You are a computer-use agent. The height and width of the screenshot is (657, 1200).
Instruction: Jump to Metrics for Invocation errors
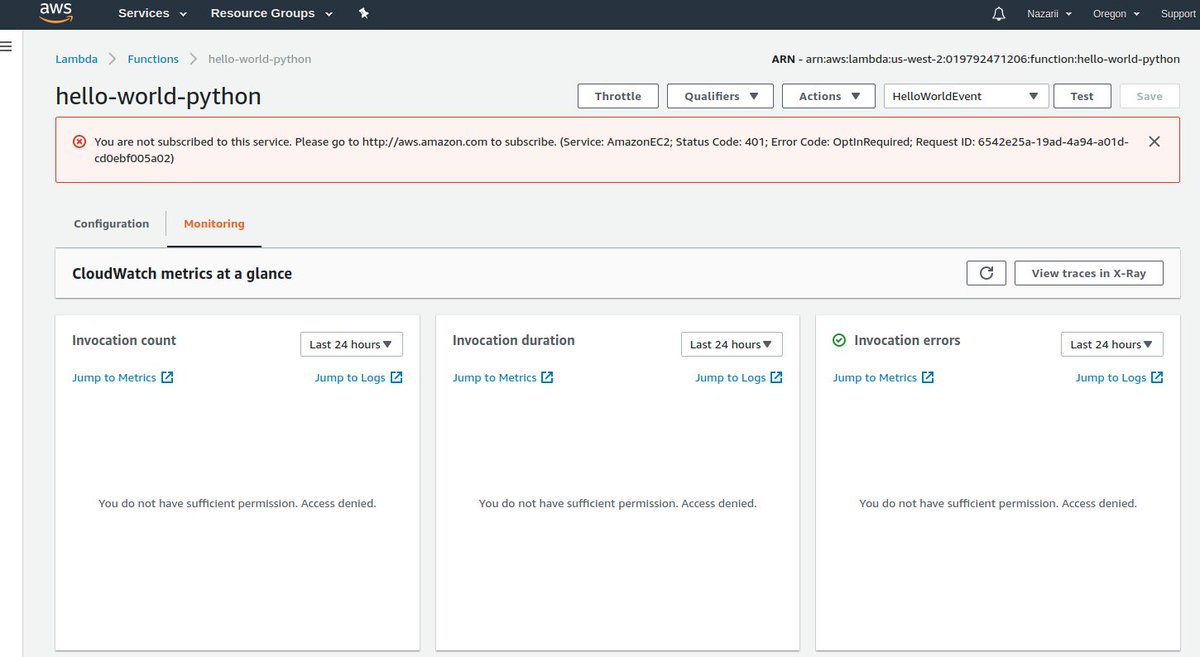(884, 378)
